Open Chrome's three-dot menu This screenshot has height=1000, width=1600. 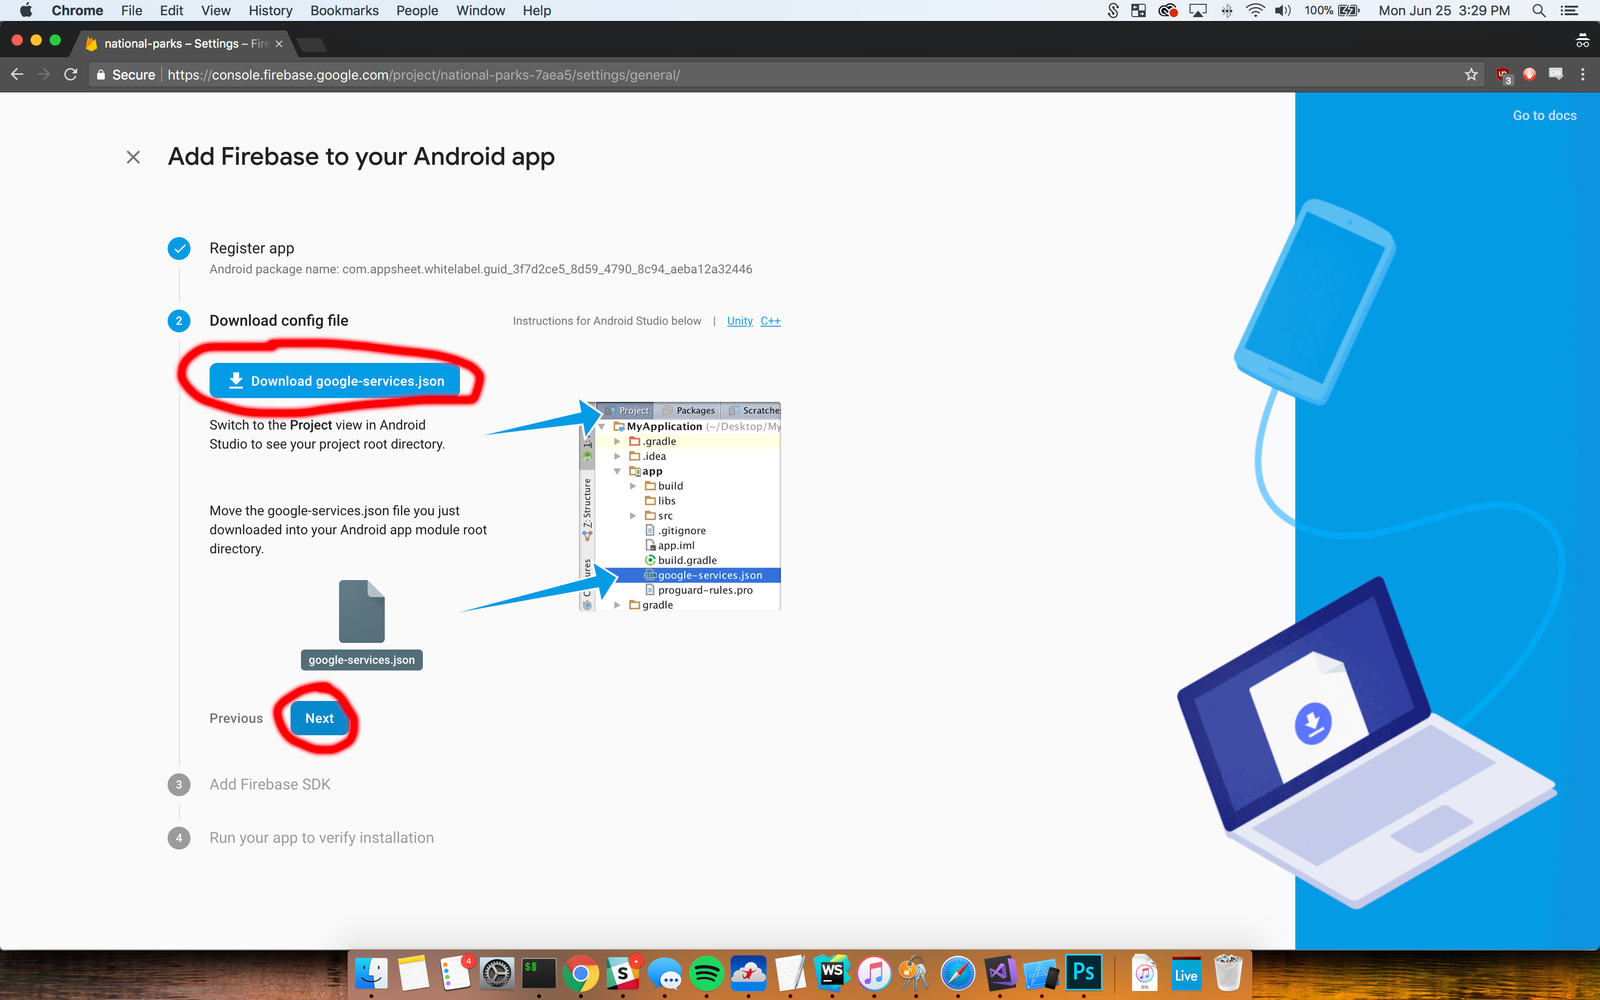coord(1582,75)
